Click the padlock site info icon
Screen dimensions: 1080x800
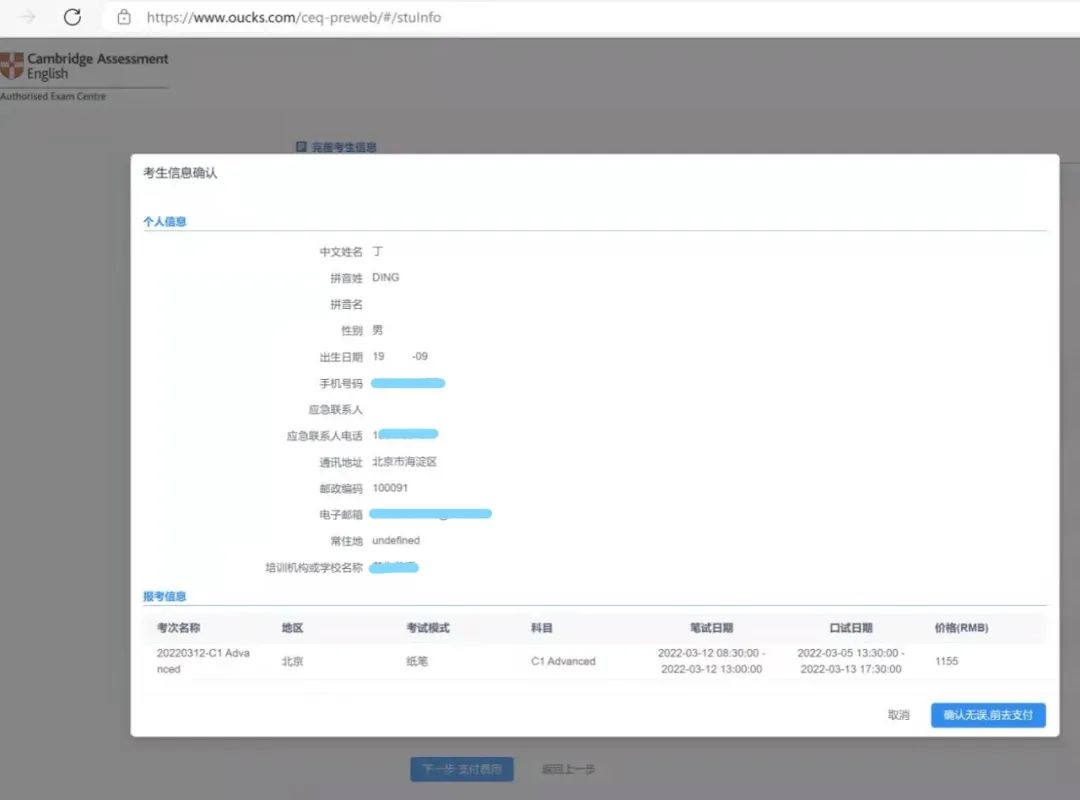(124, 17)
